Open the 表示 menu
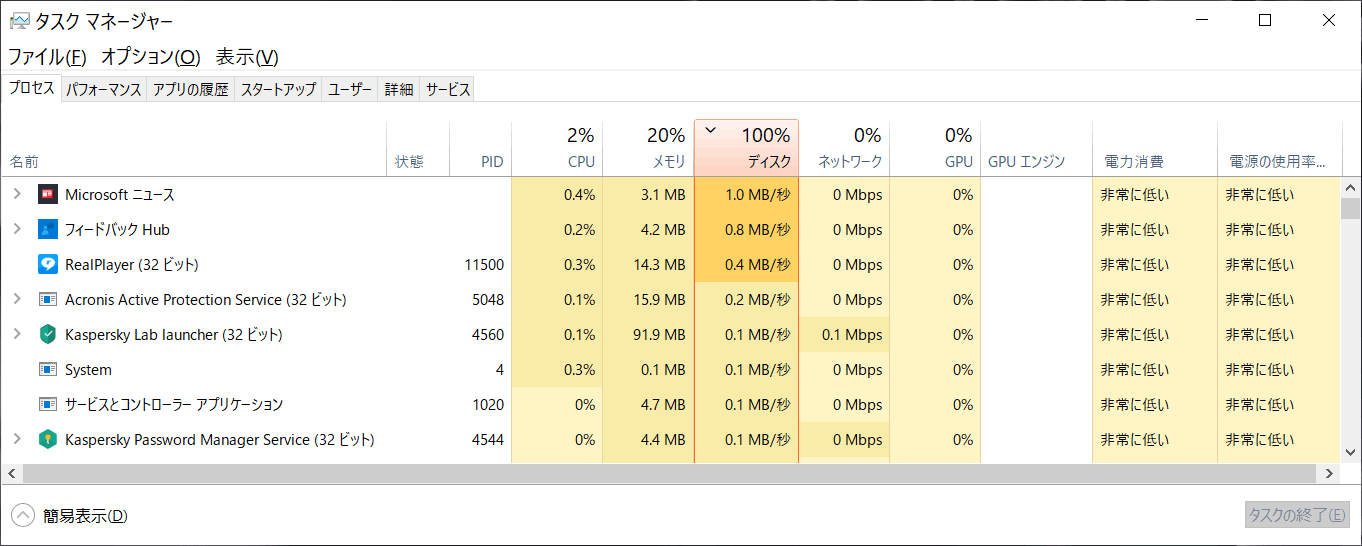 [247, 57]
